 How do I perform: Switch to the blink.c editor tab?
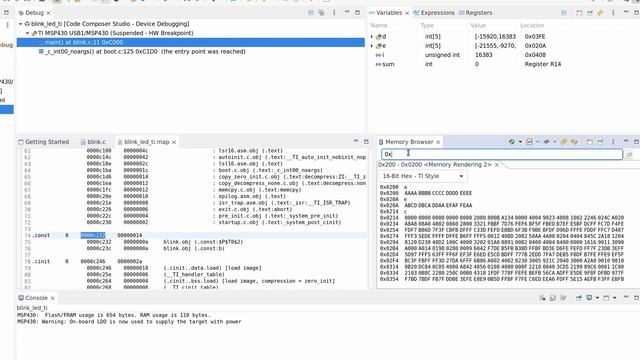(x=93, y=142)
